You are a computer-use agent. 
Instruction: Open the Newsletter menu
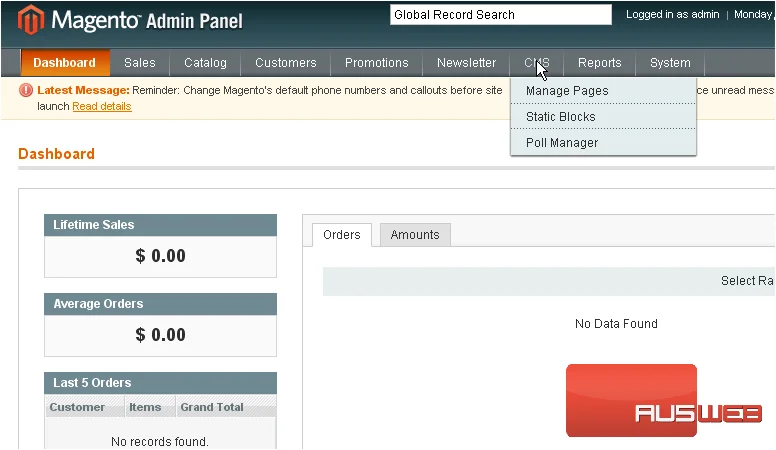(x=466, y=63)
